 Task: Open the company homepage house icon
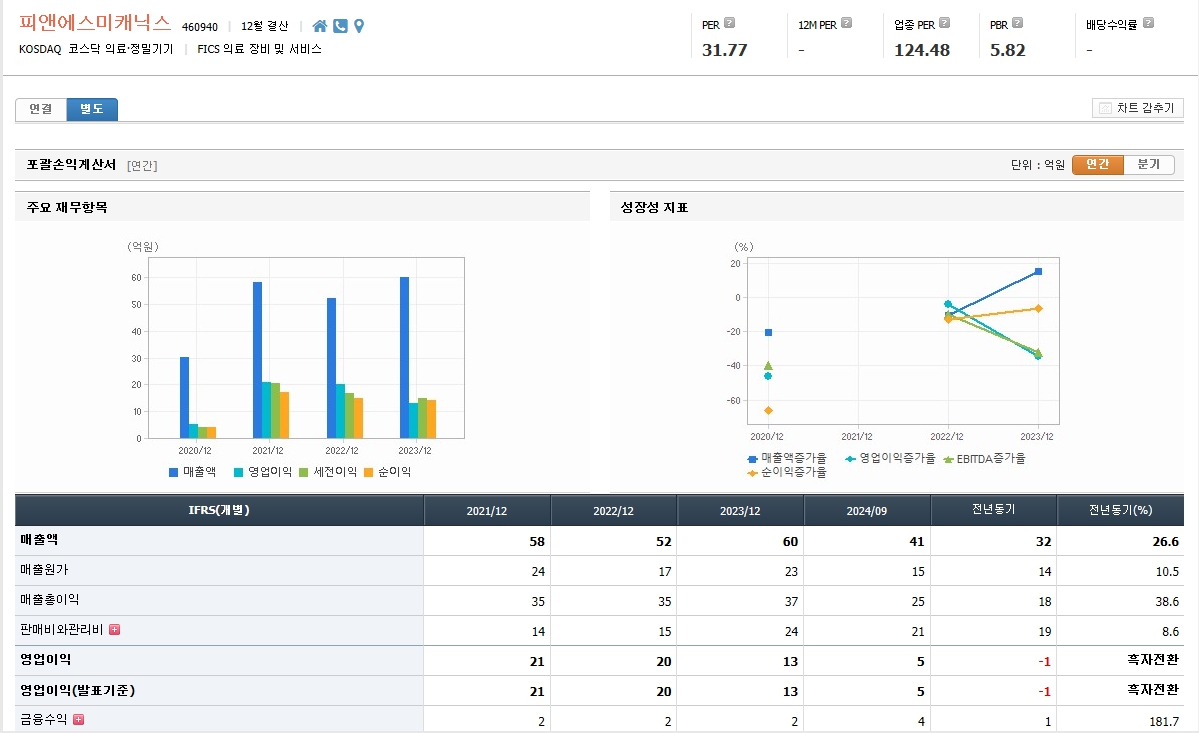pyautogui.click(x=320, y=26)
